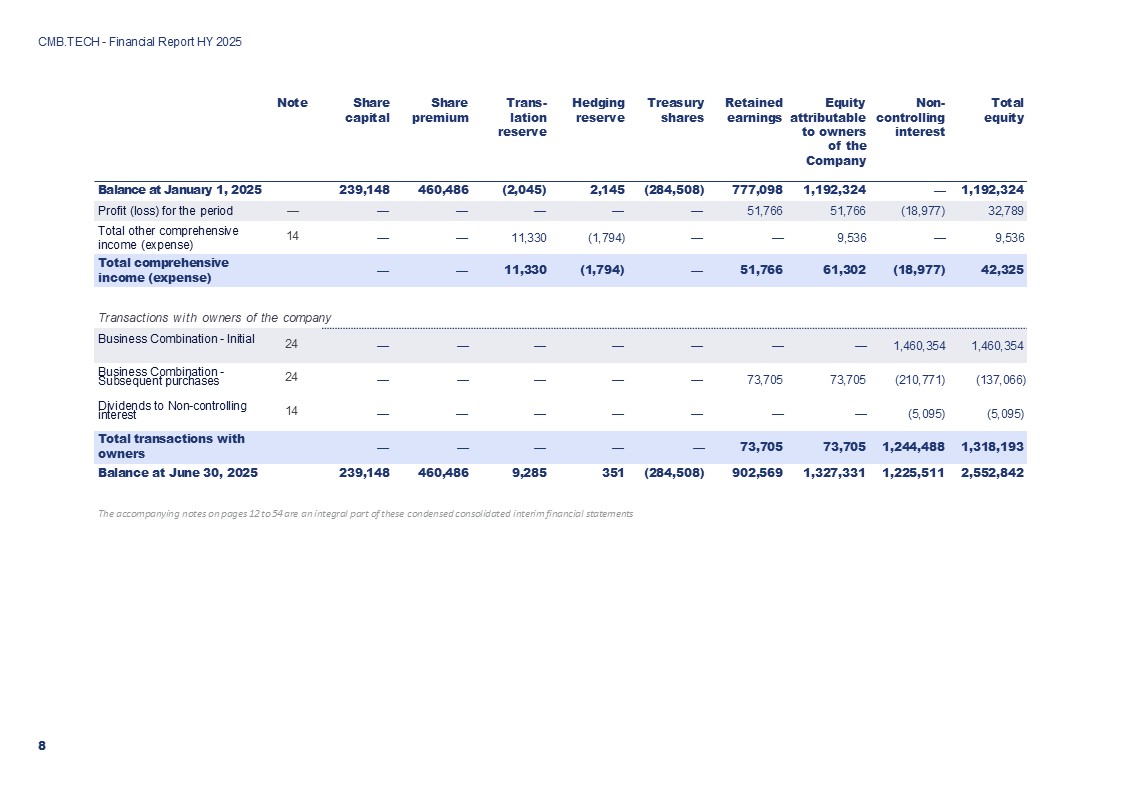
Task: Click the accompanying notes footnote text
Action: [365, 514]
